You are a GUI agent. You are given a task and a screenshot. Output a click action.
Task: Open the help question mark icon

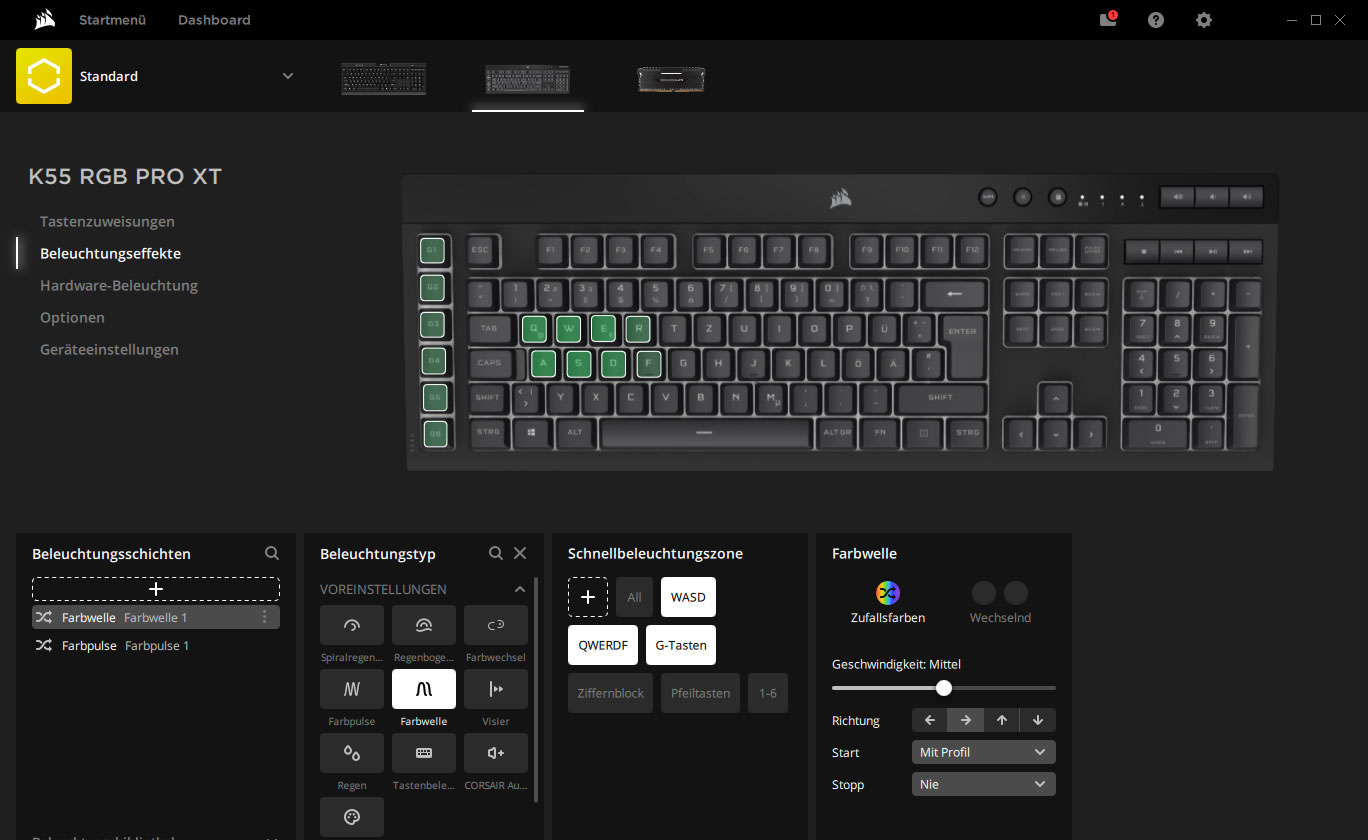(x=1156, y=20)
